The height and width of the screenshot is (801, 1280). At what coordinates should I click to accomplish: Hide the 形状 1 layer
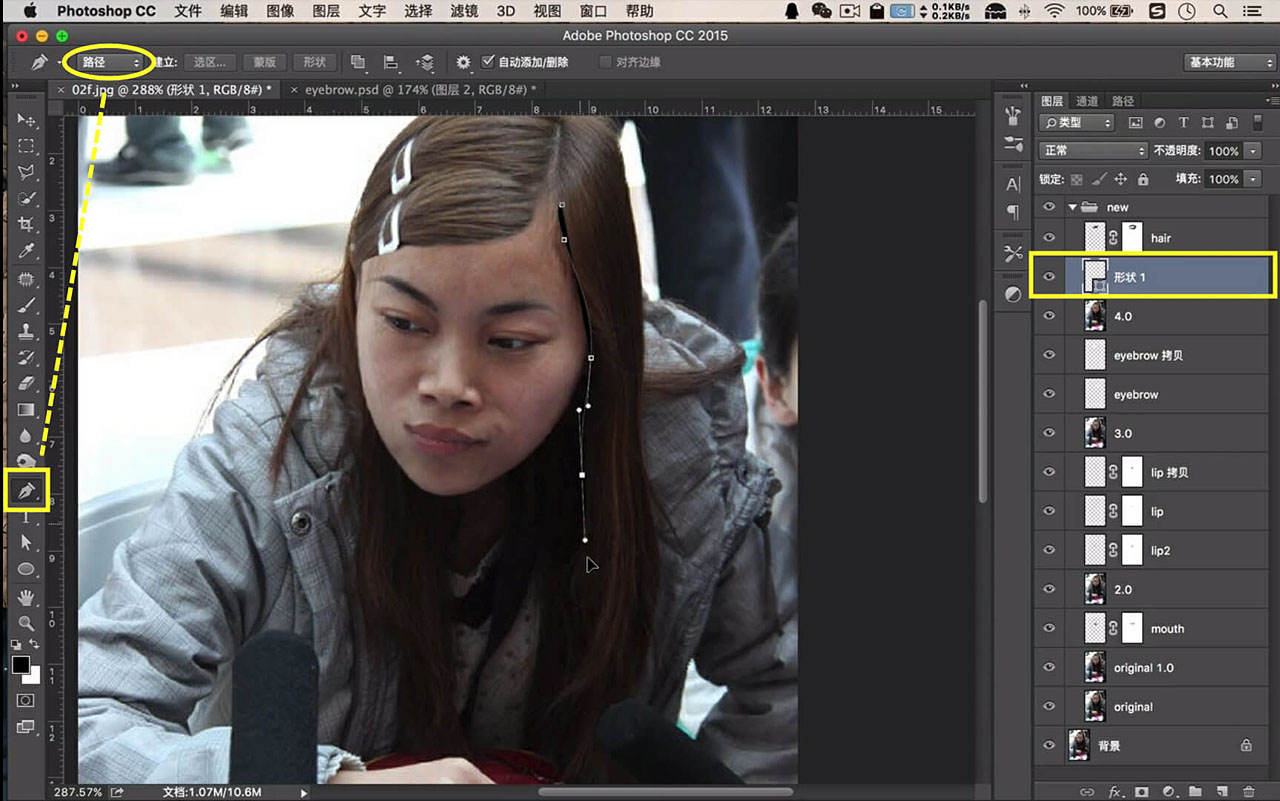pos(1048,277)
